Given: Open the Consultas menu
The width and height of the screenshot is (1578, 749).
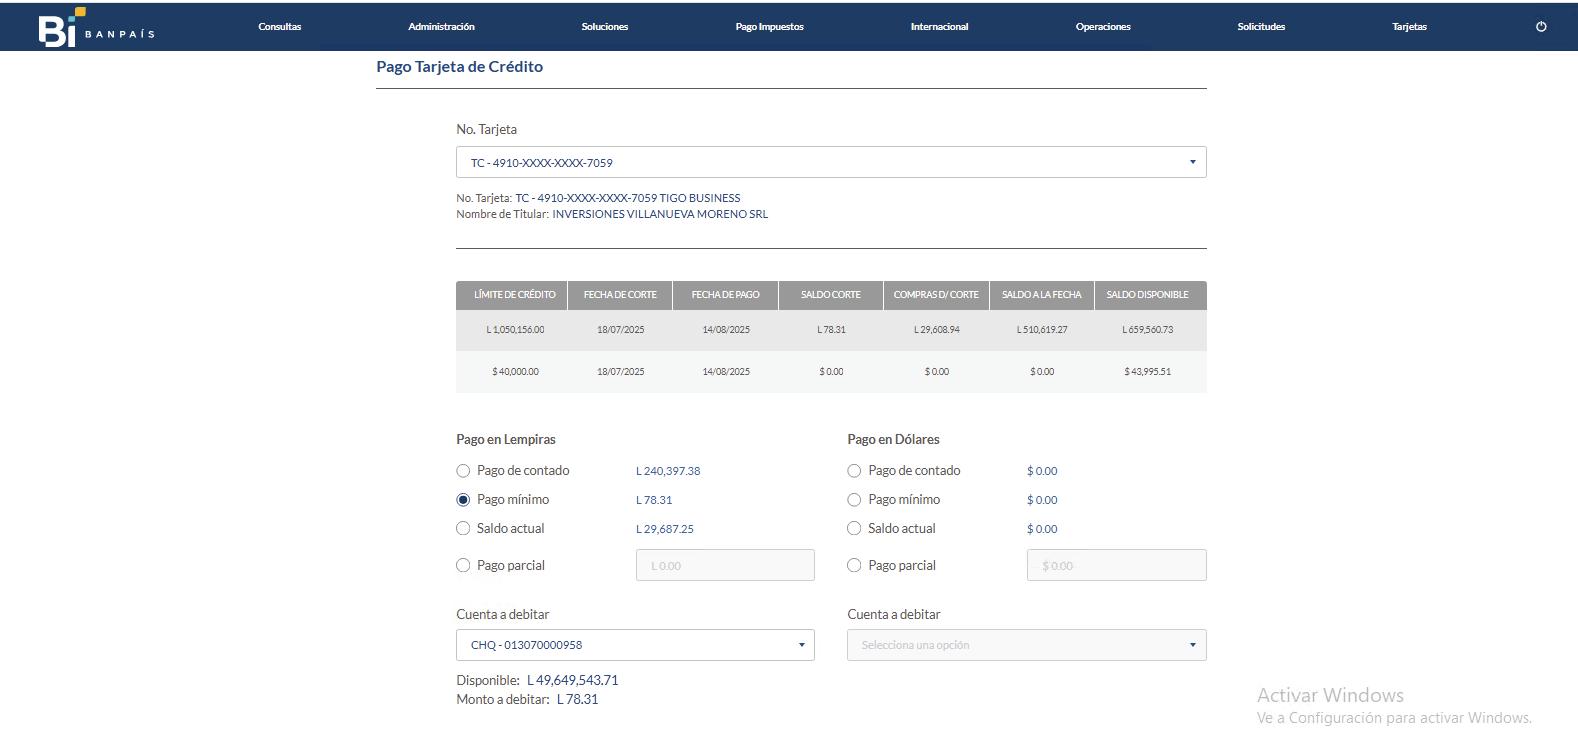Looking at the screenshot, I should pos(280,27).
